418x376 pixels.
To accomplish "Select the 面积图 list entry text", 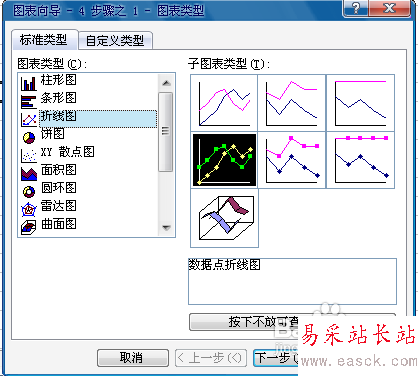I will point(59,170).
